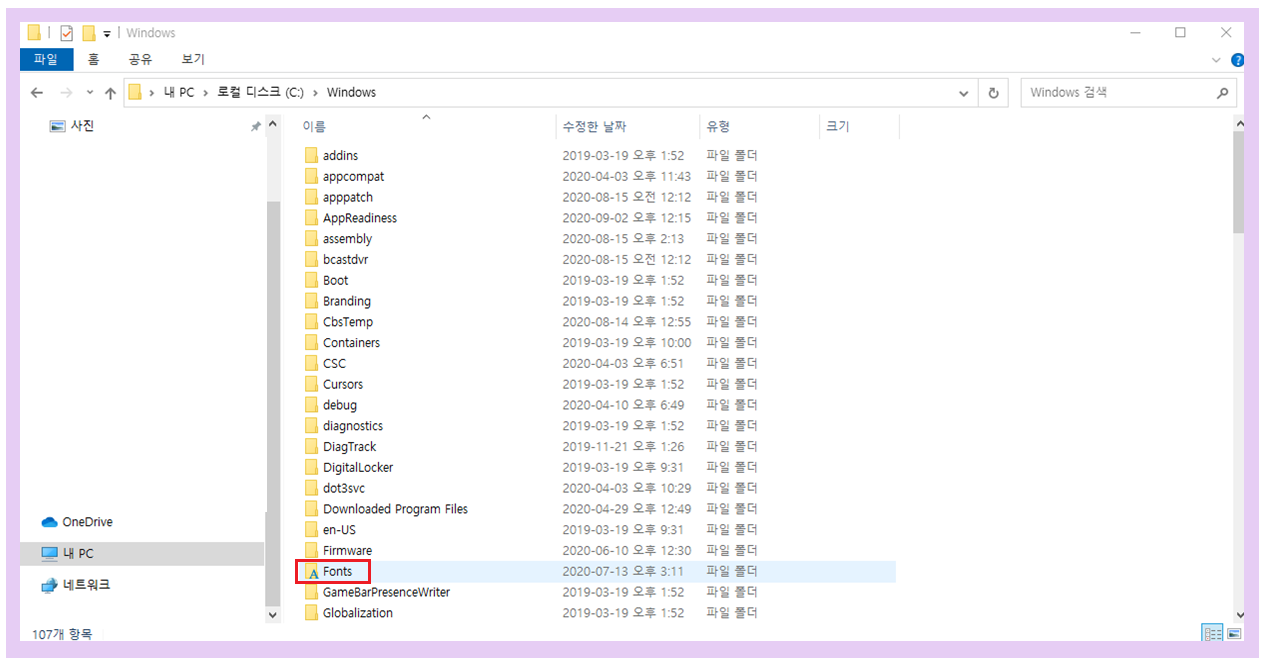Image resolution: width=1264 pixels, height=668 pixels.
Task: Switch to the 공유 ribbon tab
Action: coord(140,60)
